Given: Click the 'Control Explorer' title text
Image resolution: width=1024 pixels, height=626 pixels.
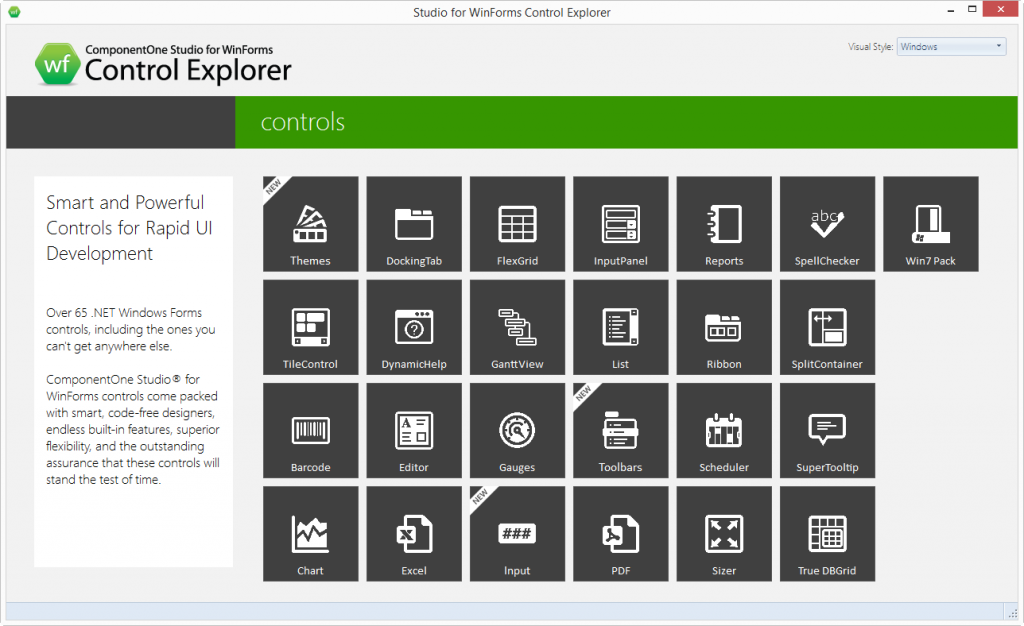Looking at the screenshot, I should click(x=188, y=70).
